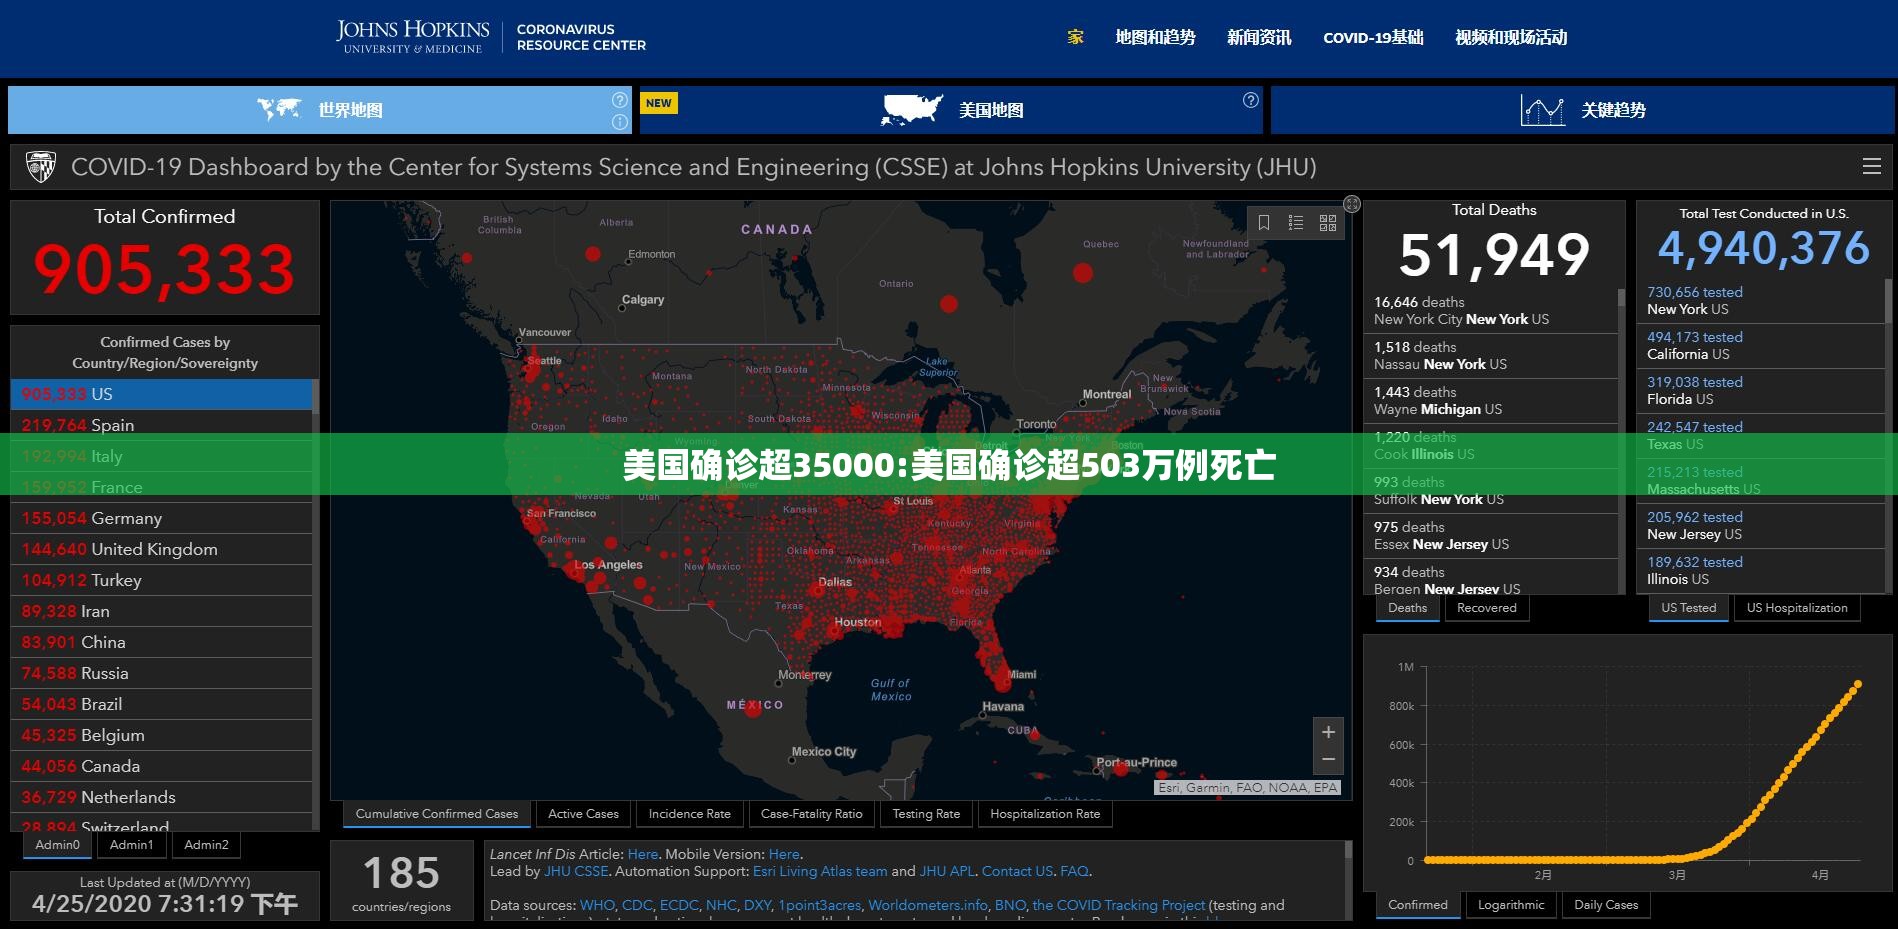
Task: Expand the map to full view
Action: tap(1352, 204)
